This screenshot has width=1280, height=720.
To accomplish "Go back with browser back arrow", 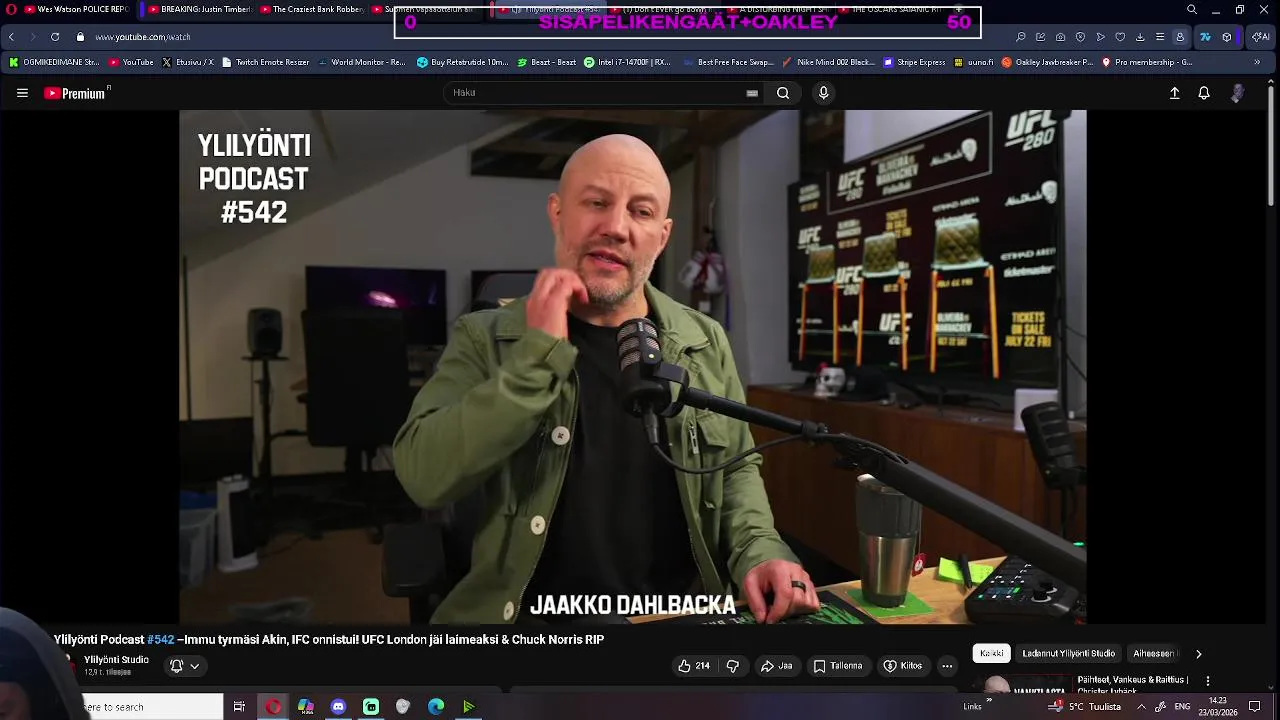I will [x=11, y=37].
